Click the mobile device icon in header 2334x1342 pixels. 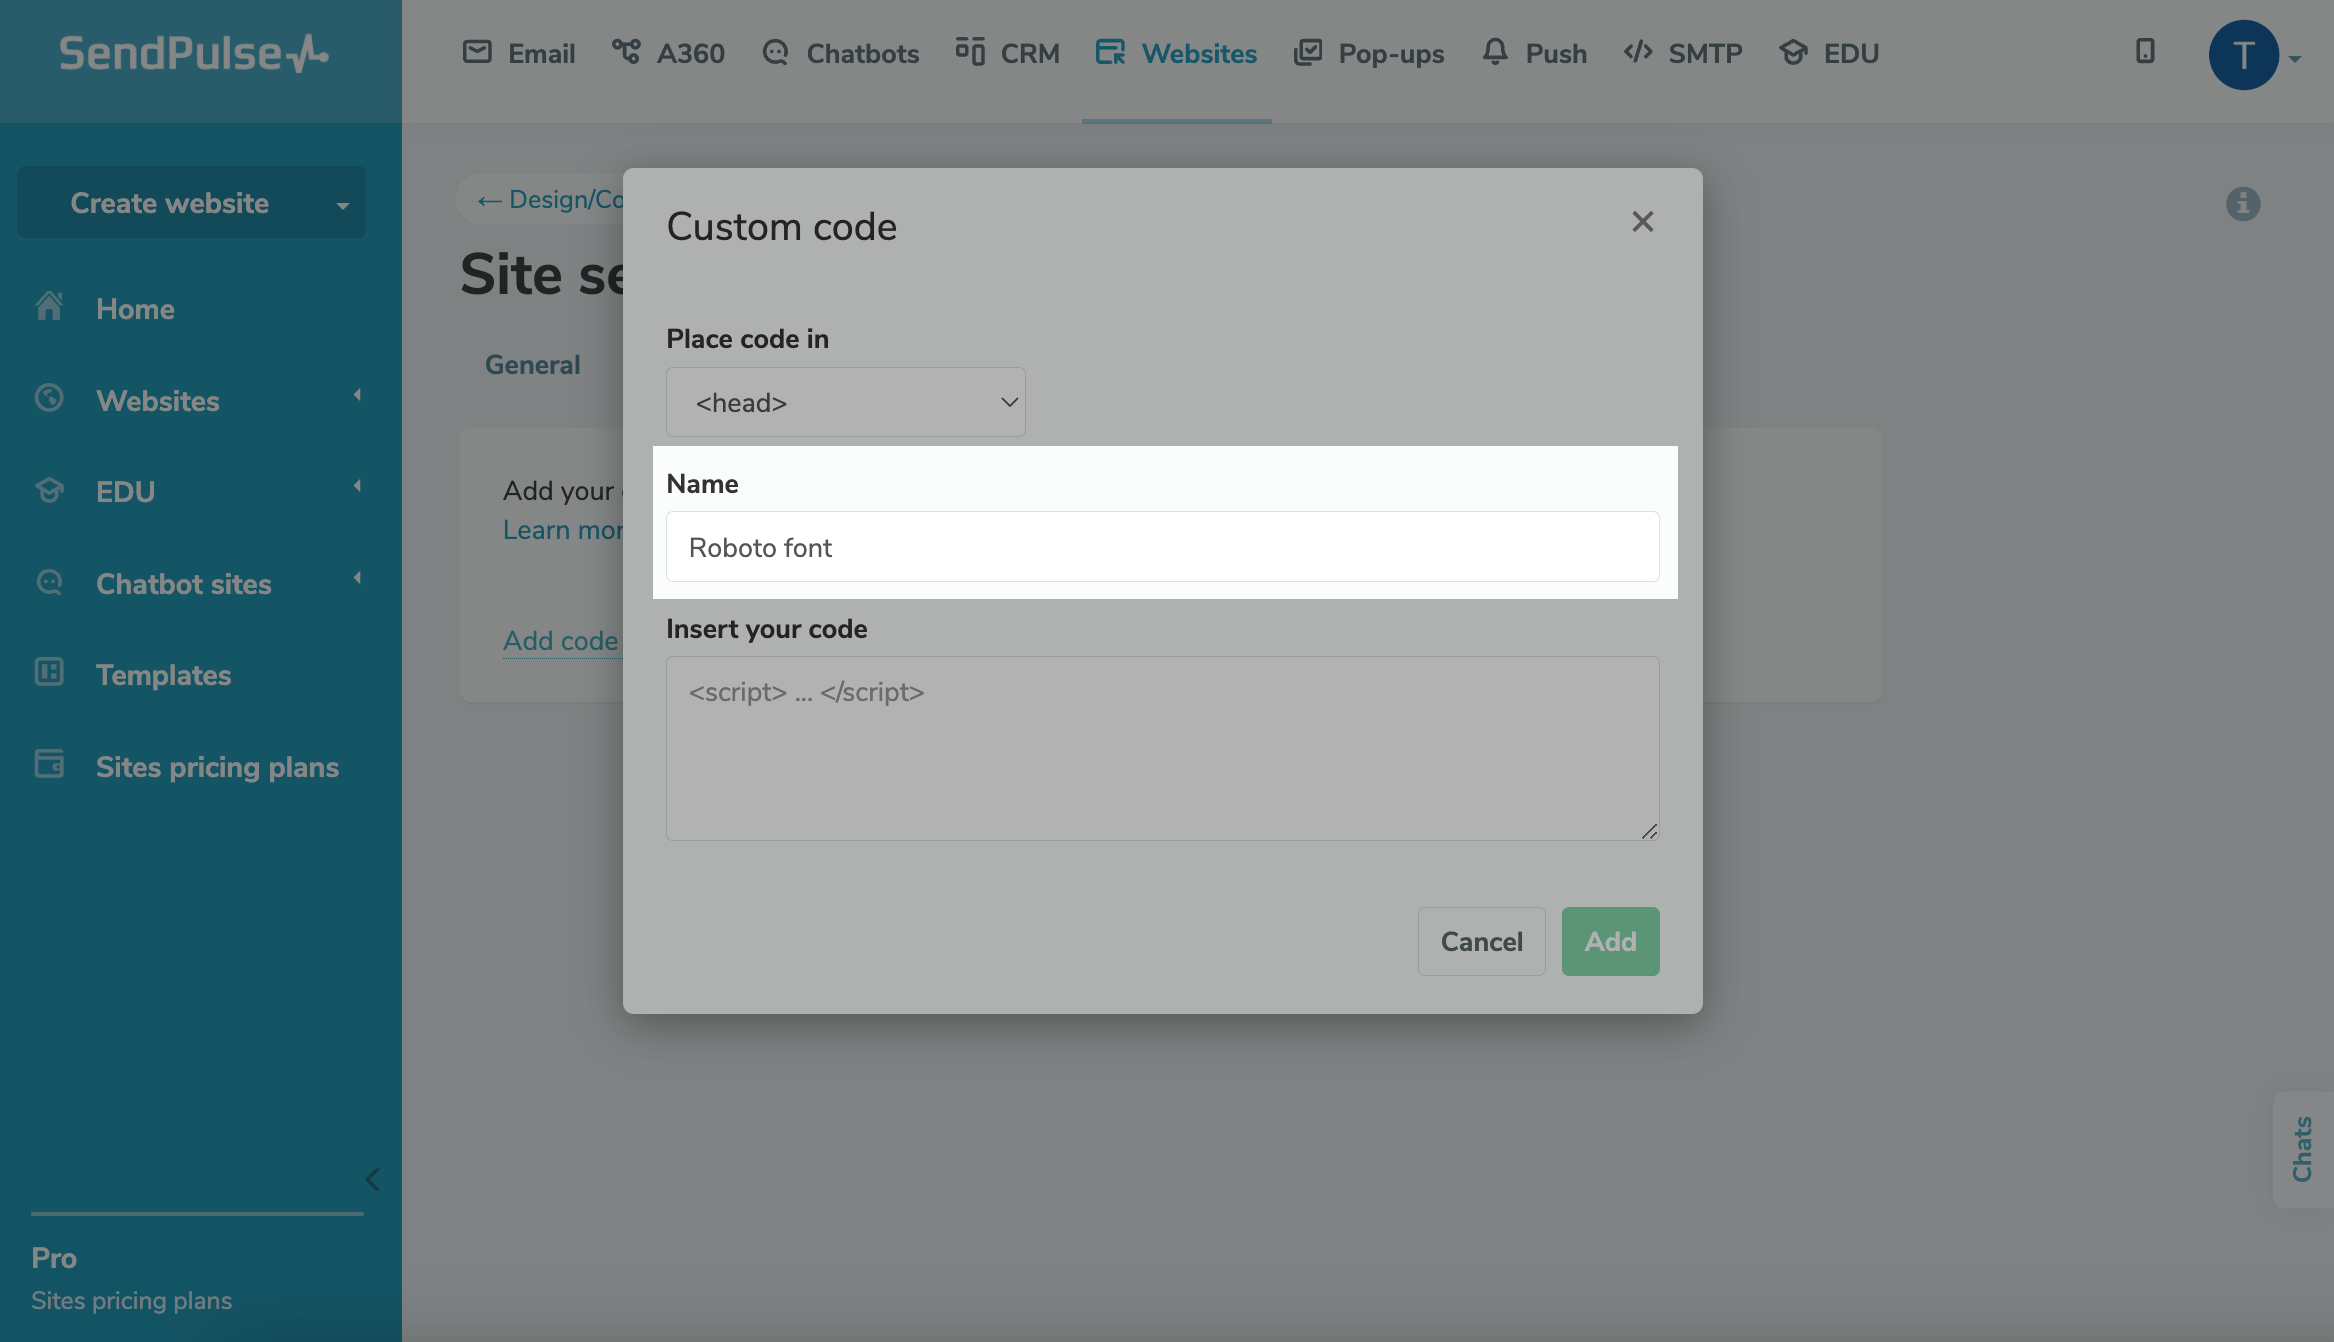2145,52
